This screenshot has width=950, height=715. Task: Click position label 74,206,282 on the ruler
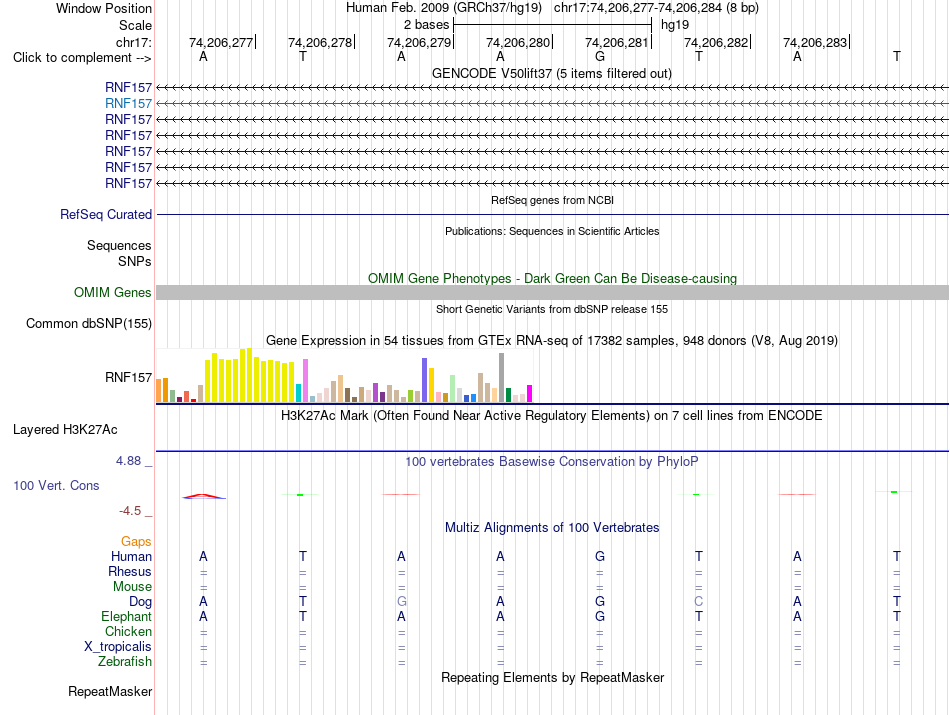(716, 42)
